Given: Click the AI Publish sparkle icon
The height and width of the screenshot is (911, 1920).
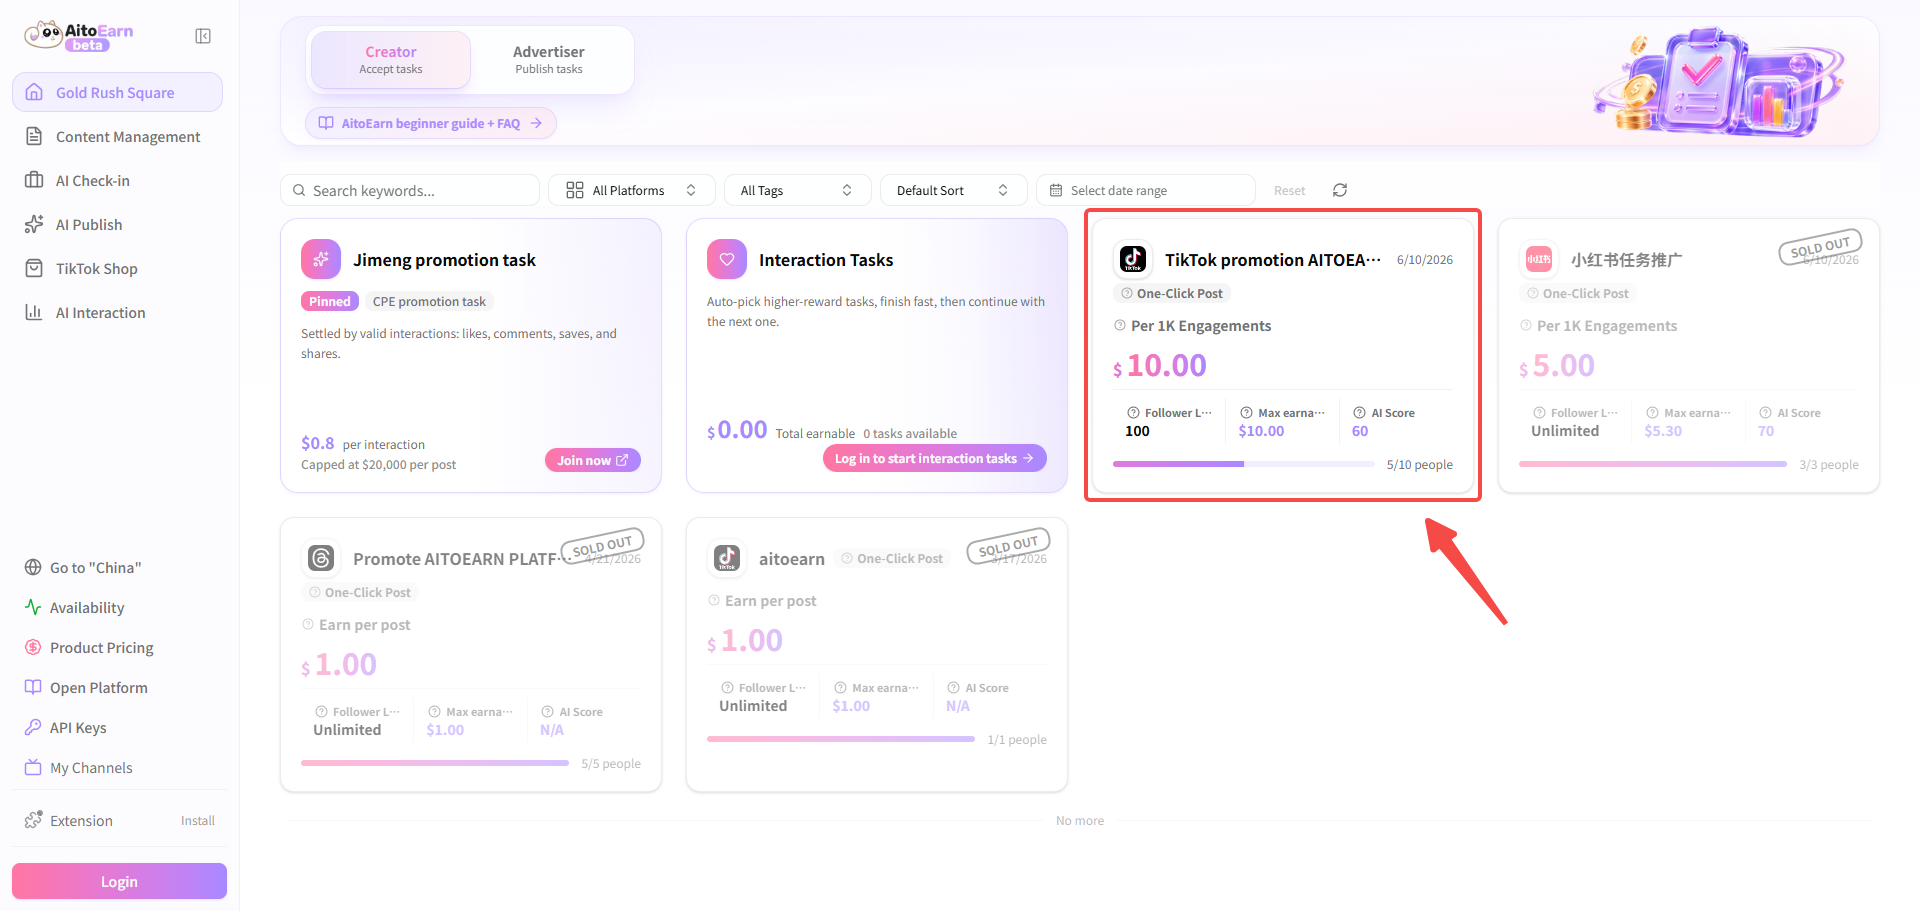Looking at the screenshot, I should 34,224.
